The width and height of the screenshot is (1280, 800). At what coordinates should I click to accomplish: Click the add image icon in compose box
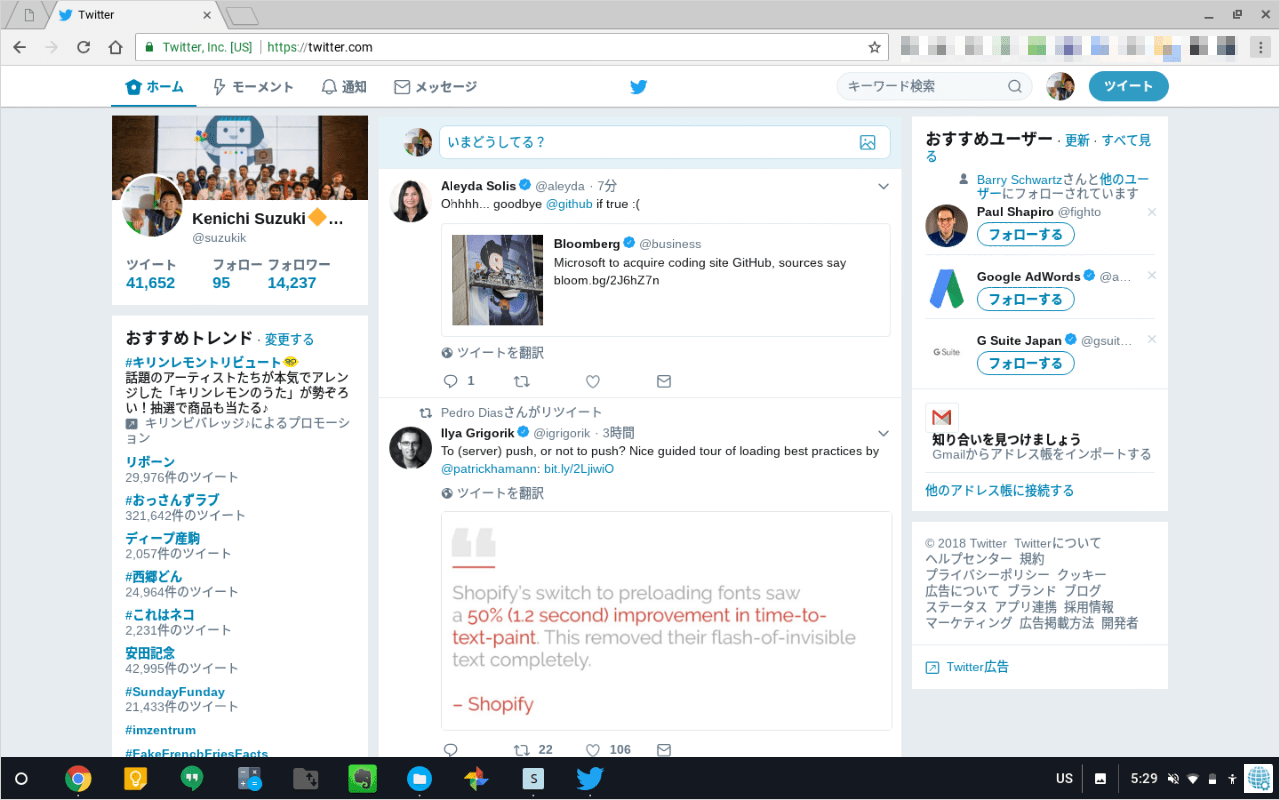(867, 142)
